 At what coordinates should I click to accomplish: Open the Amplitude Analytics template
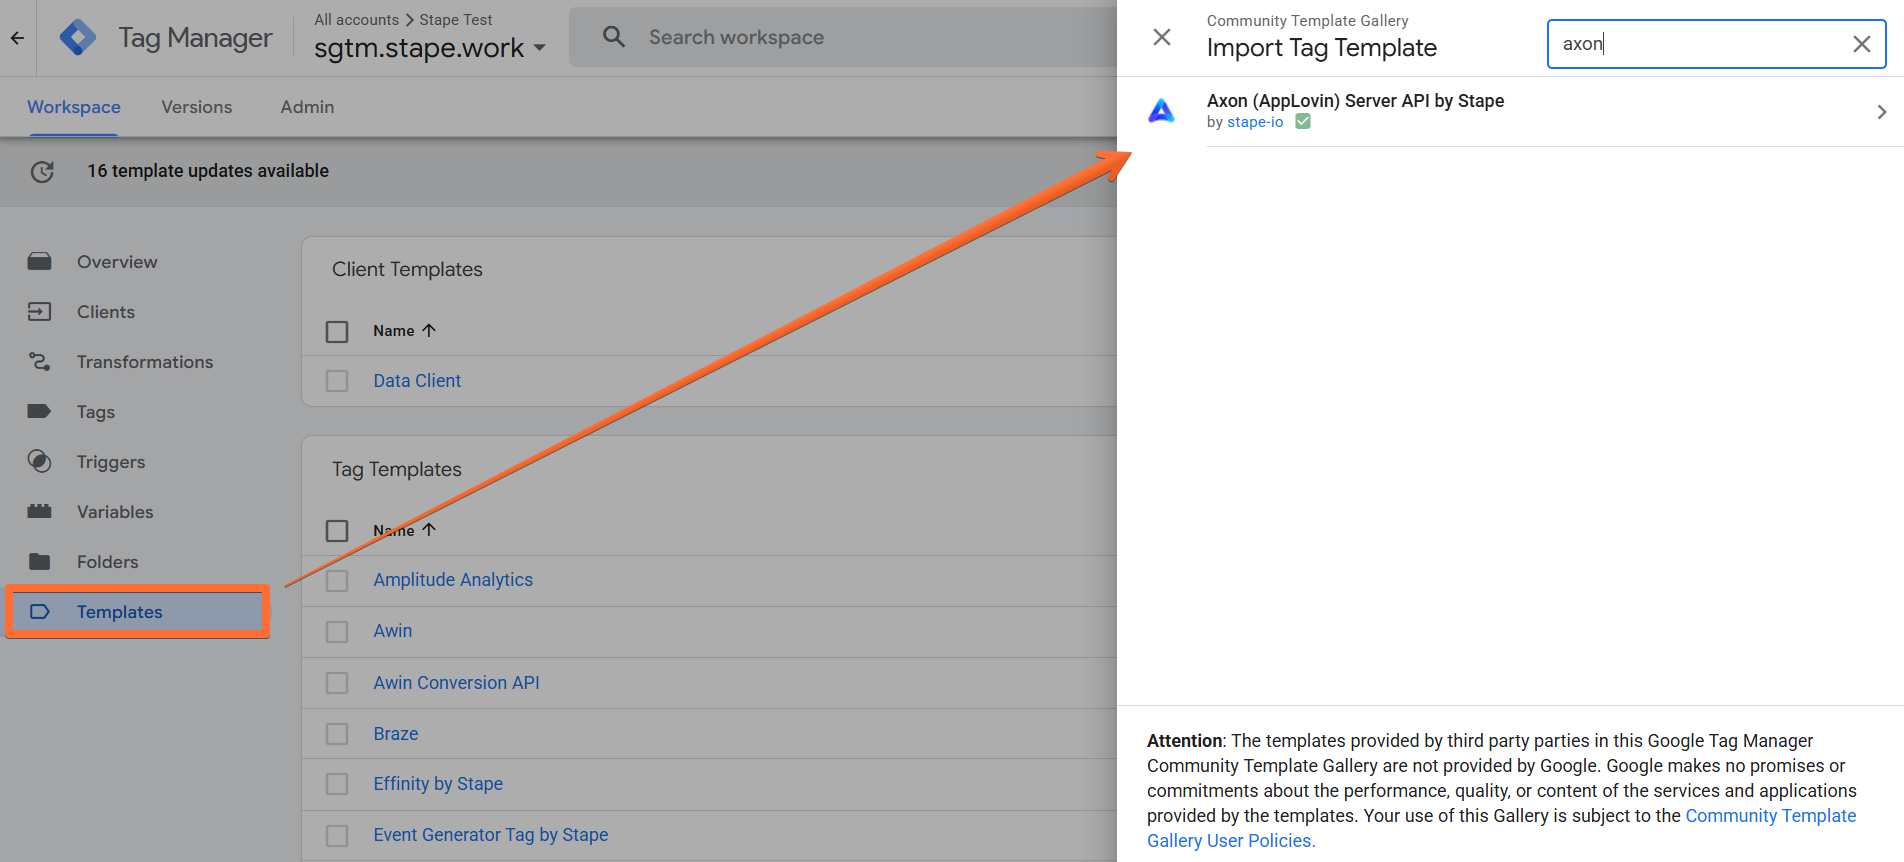(453, 580)
